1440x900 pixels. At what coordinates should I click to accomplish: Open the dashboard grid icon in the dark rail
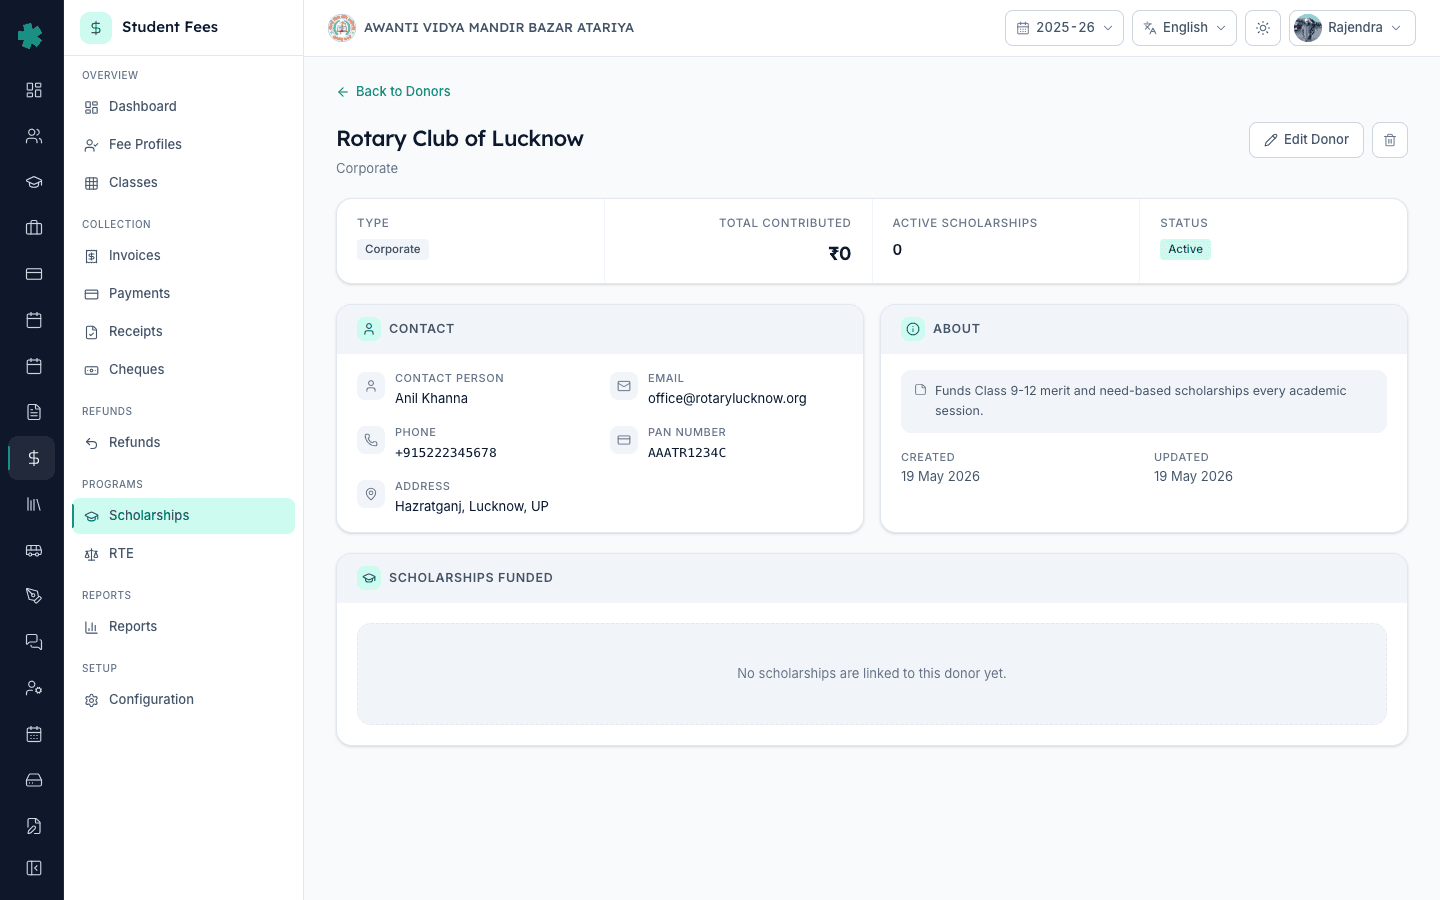[34, 90]
